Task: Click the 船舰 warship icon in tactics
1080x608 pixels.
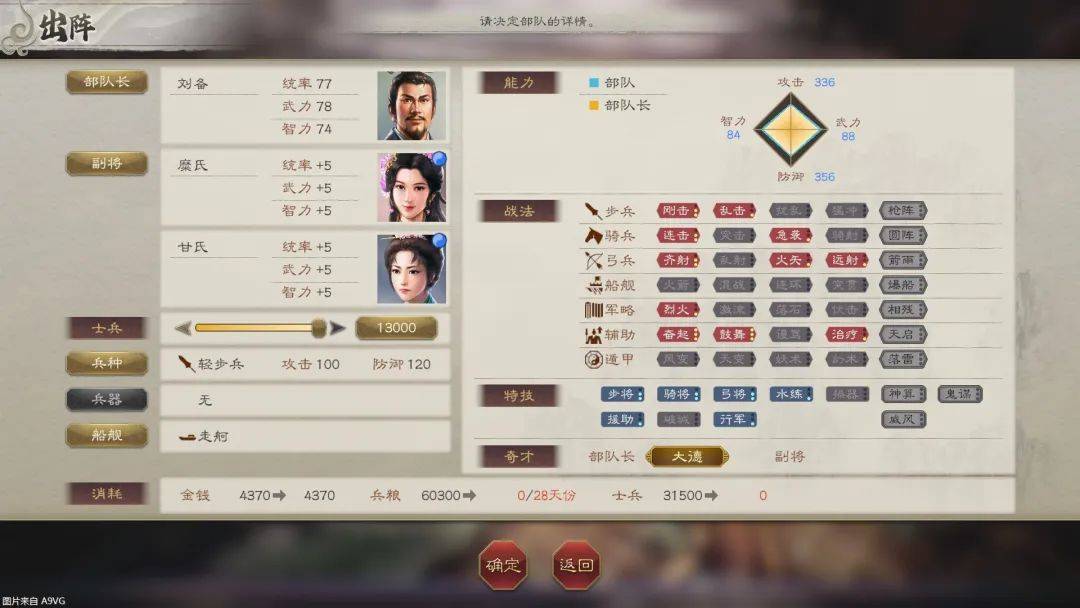Action: click(594, 285)
